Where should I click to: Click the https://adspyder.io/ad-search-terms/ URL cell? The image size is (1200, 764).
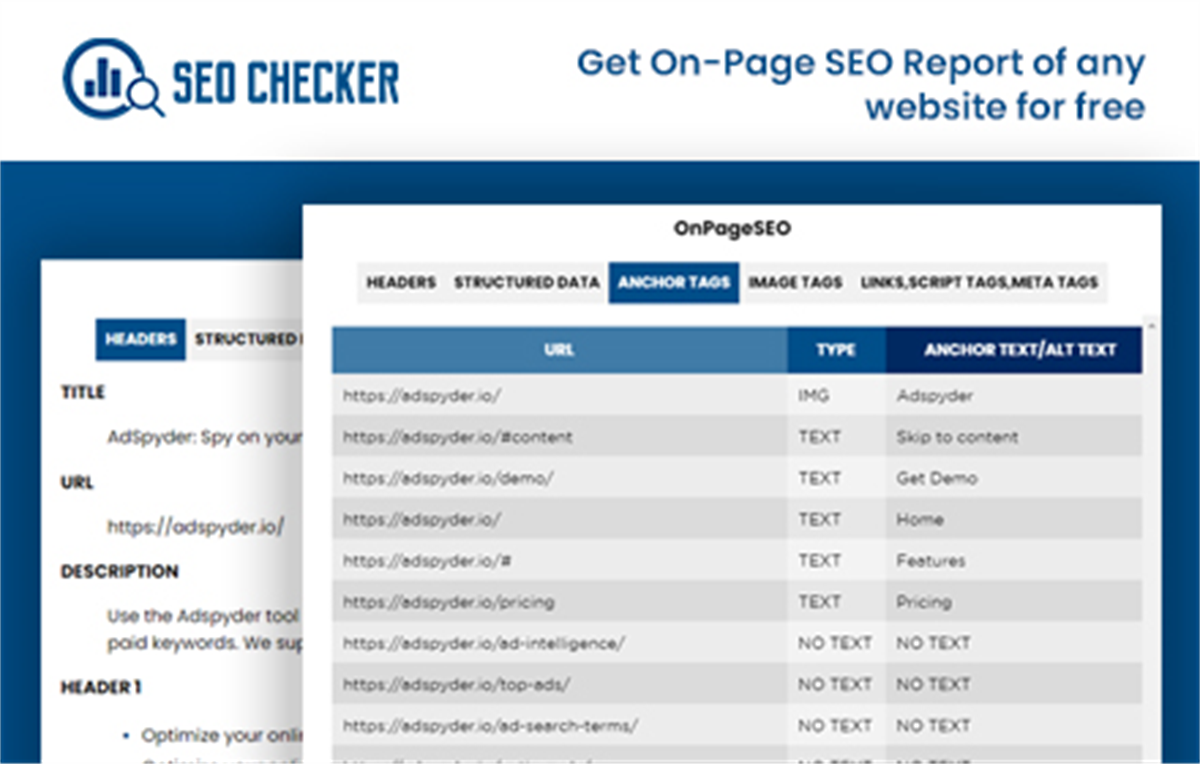coord(560,725)
